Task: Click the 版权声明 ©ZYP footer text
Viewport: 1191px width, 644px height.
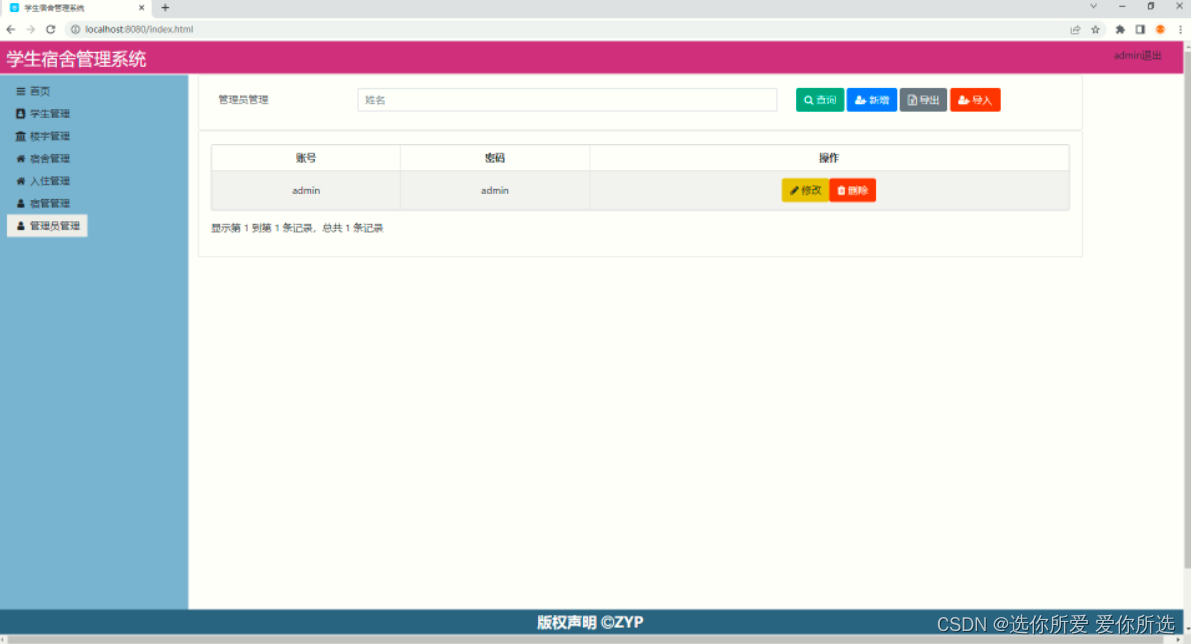Action: coord(590,623)
